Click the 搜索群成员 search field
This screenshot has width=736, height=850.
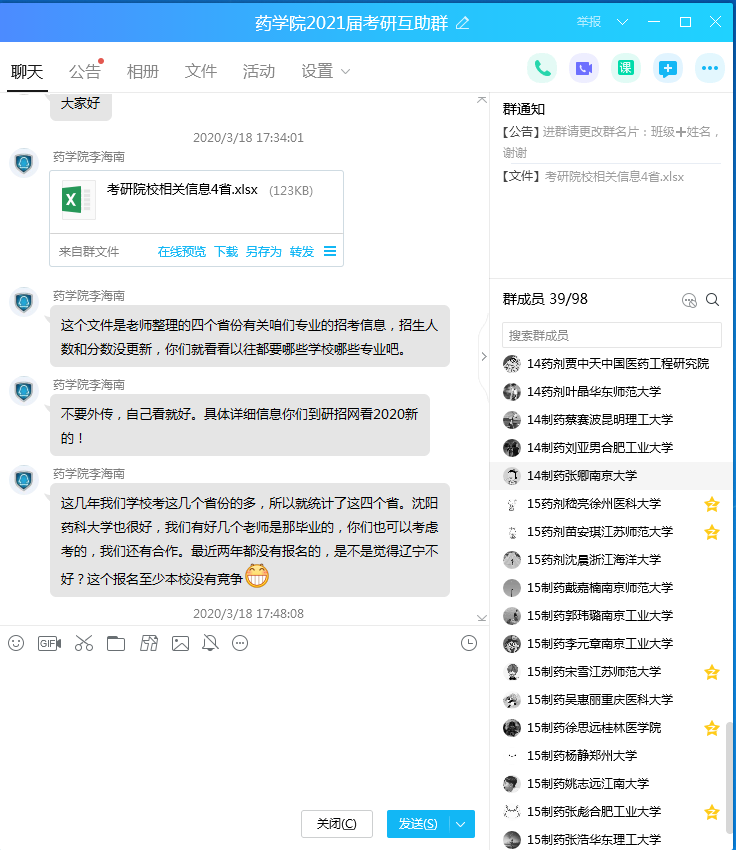coord(612,335)
